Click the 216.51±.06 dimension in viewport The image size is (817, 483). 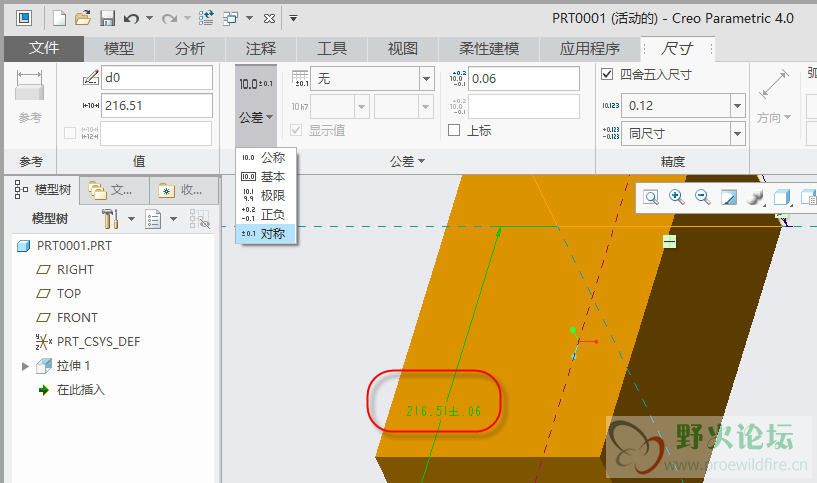coord(443,411)
